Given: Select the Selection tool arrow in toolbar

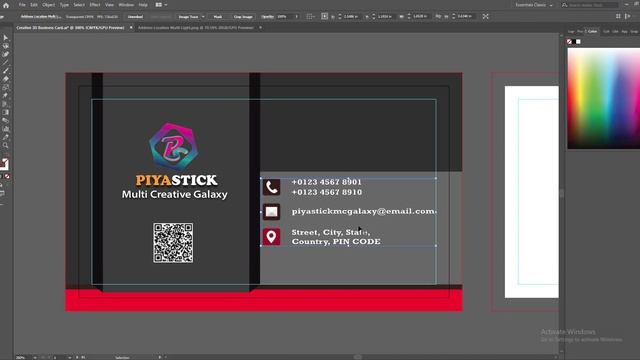Looking at the screenshot, I should [5, 38].
